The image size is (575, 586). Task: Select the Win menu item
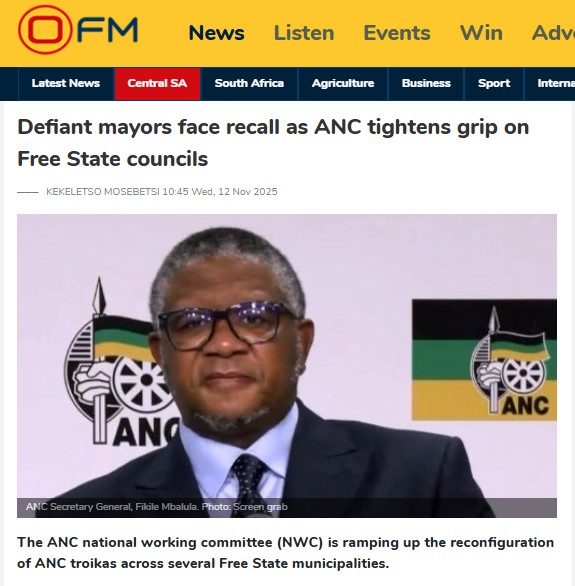pos(481,33)
